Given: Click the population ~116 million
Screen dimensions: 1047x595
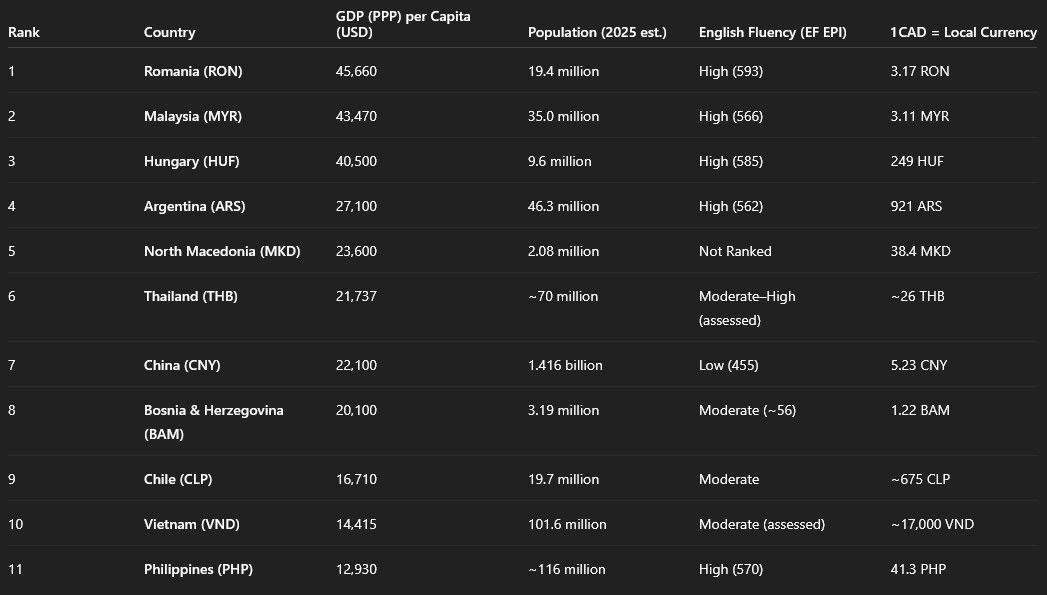Looking at the screenshot, I should pos(566,570).
